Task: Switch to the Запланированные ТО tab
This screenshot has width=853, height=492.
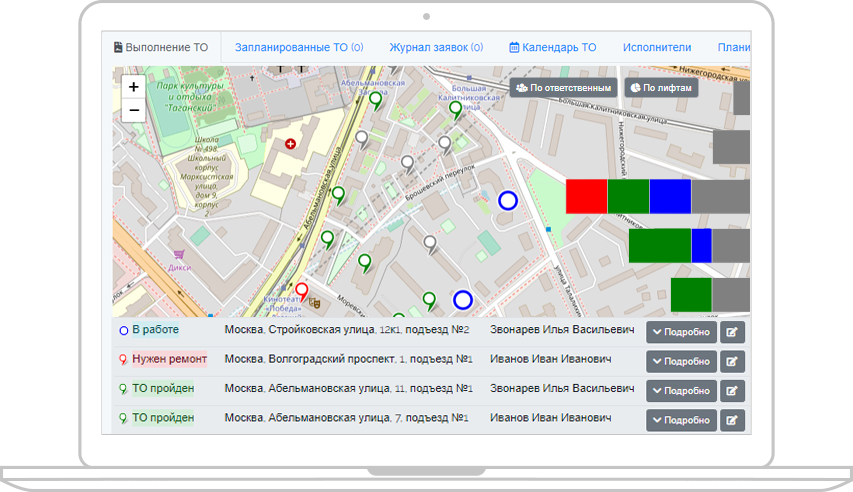Action: 298,47
